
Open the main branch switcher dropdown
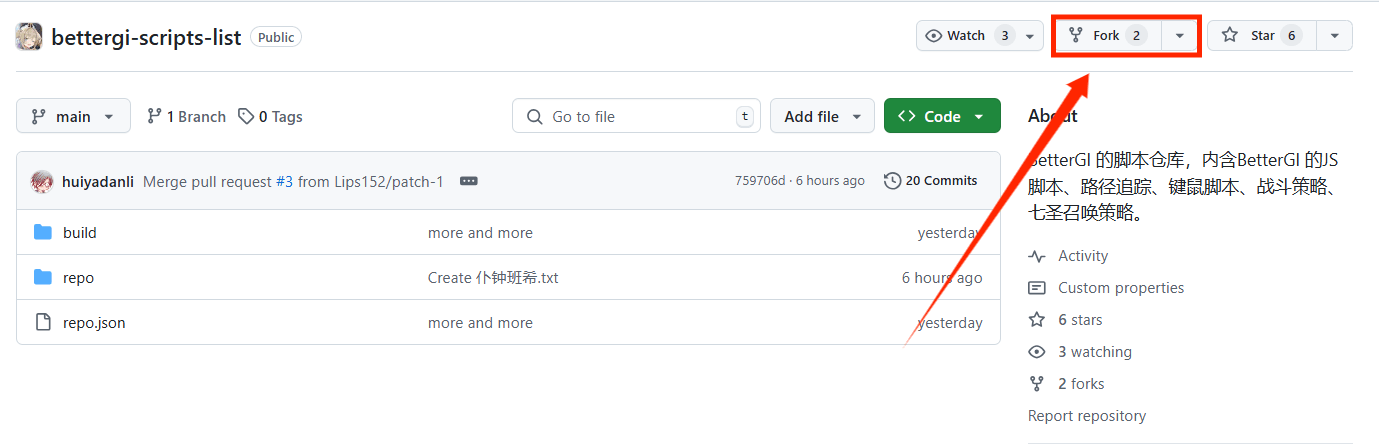[x=73, y=117]
